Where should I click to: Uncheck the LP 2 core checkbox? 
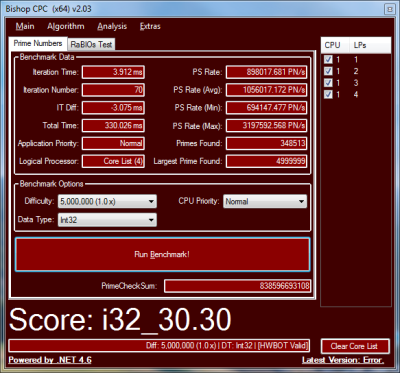[328, 71]
